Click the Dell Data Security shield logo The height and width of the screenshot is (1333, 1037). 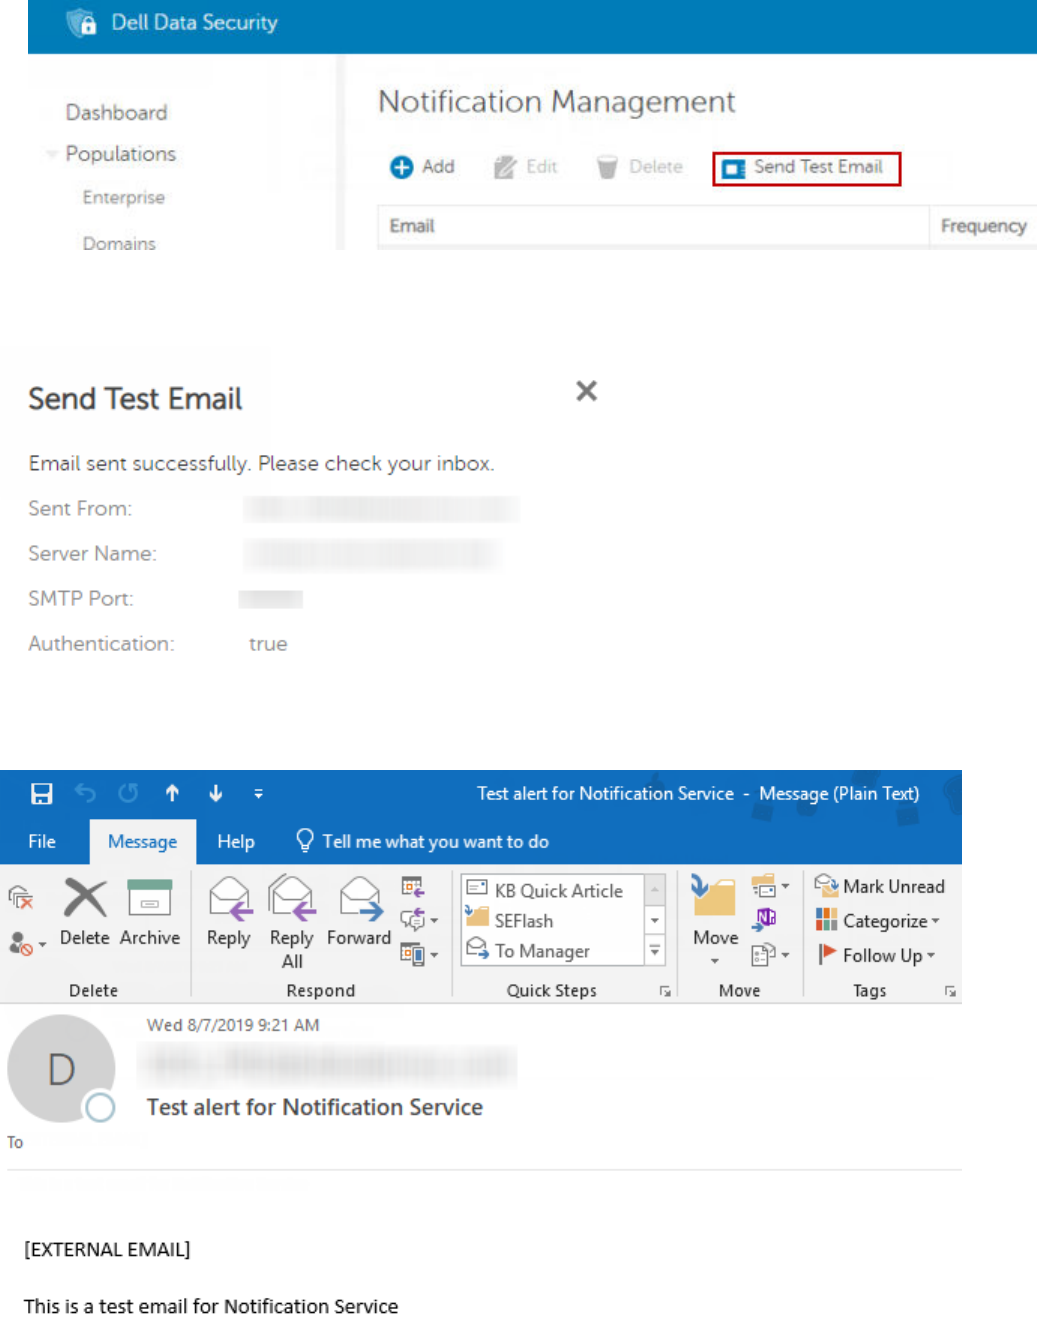(x=81, y=23)
